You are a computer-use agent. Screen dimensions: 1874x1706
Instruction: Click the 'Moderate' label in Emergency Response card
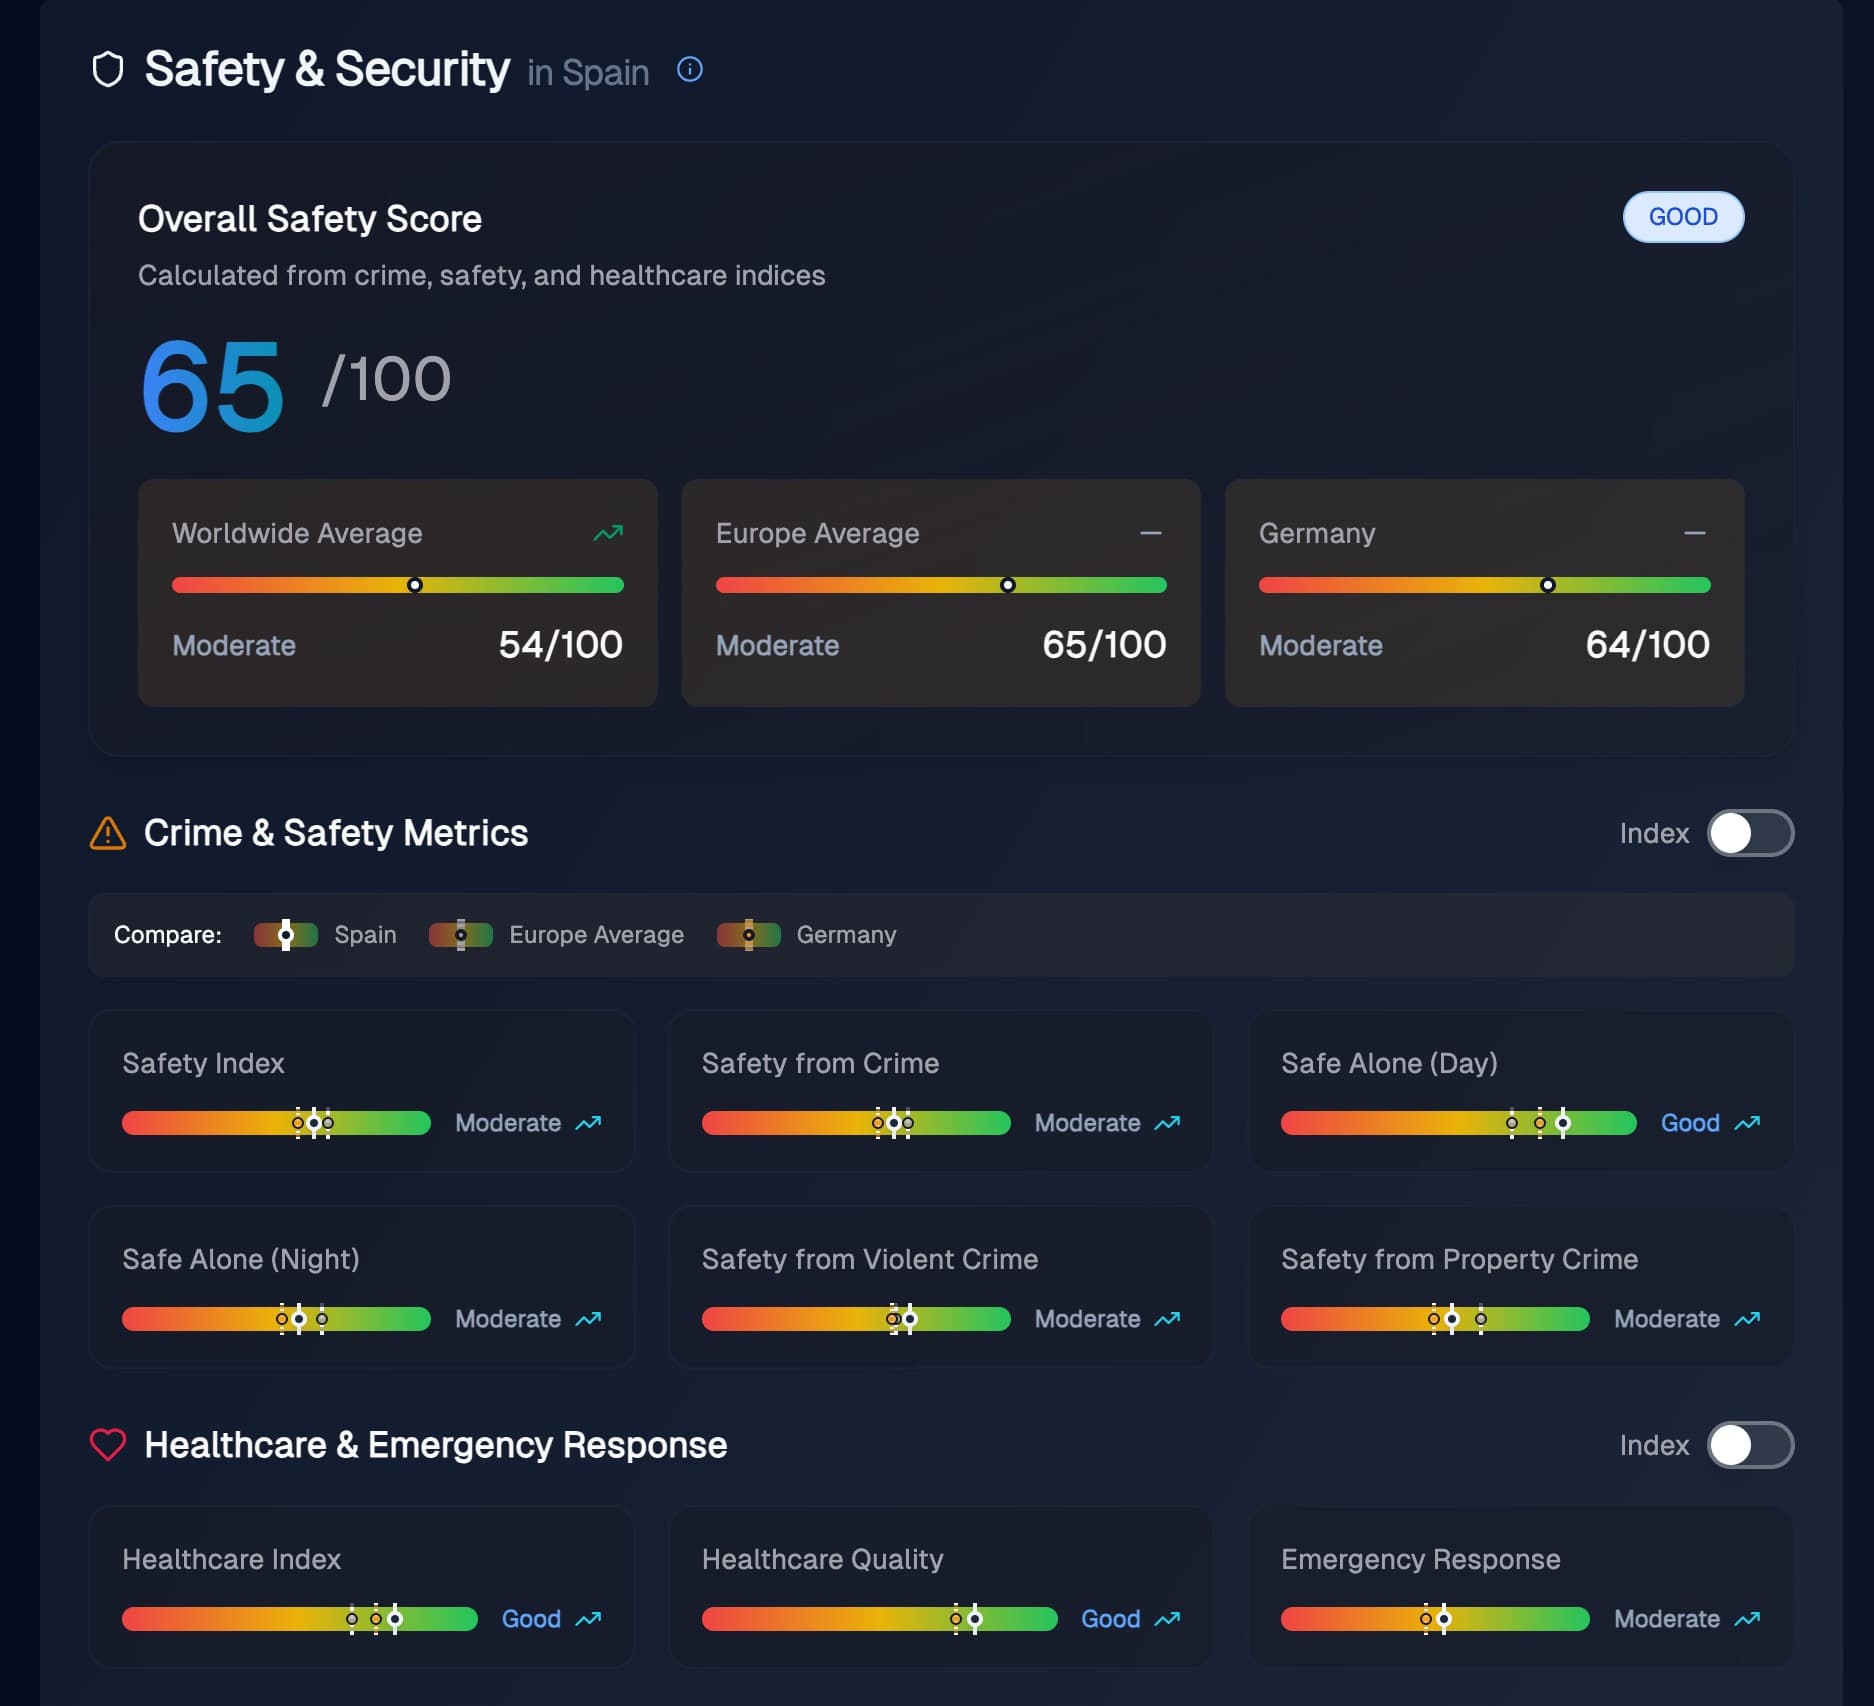click(1667, 1619)
